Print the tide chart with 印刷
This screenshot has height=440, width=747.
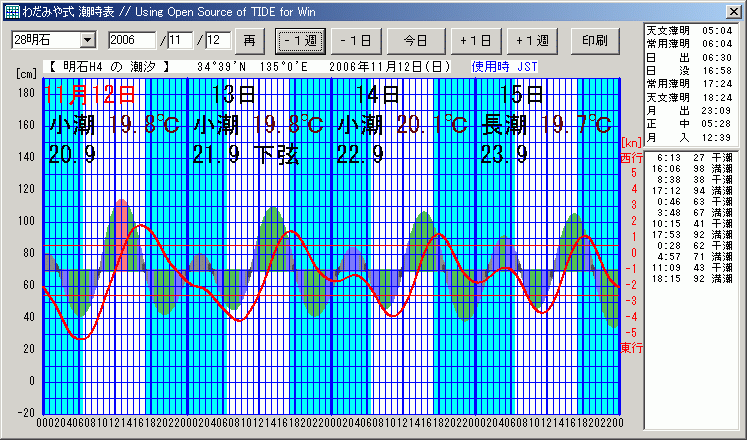[x=594, y=40]
